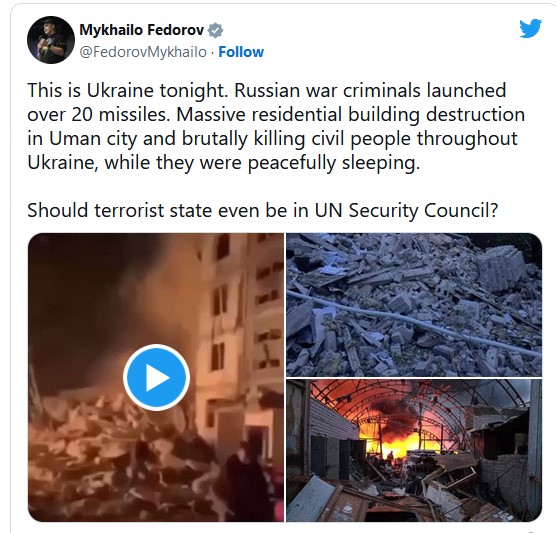Screen dimensions: 556x533
Task: Click the line starting 'over 20 missiles'
Action: tap(276, 115)
